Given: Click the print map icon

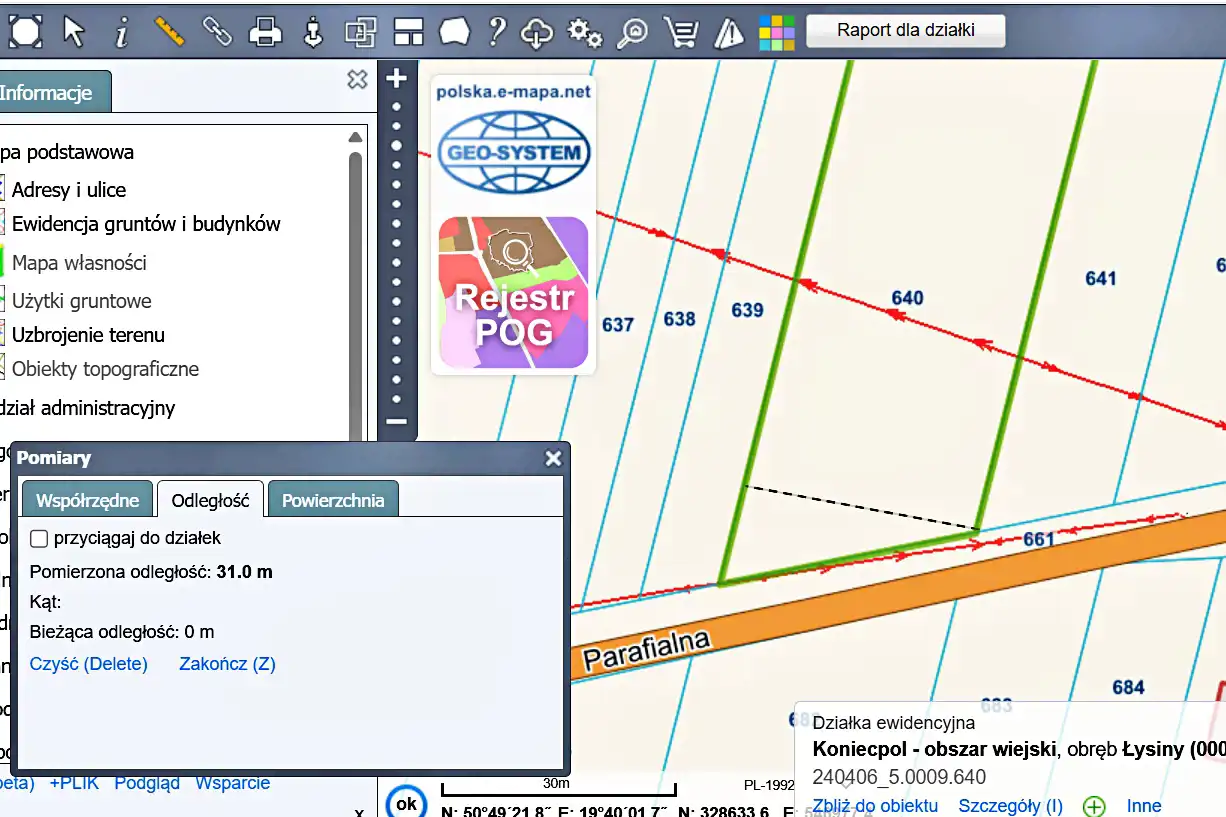Looking at the screenshot, I should (265, 32).
